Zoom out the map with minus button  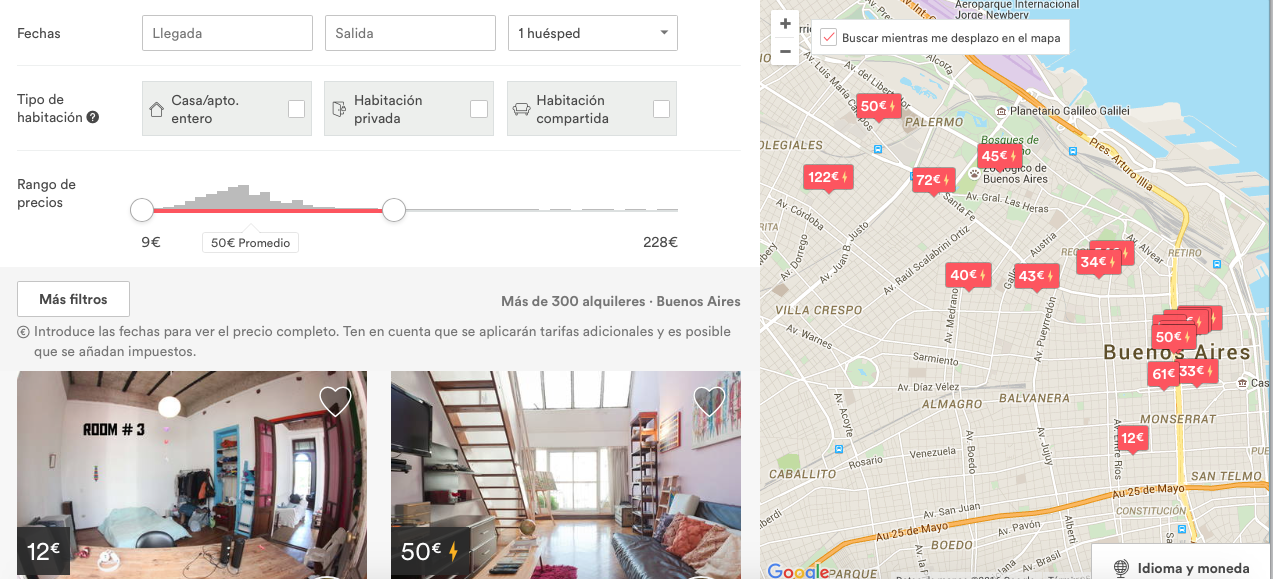click(785, 51)
